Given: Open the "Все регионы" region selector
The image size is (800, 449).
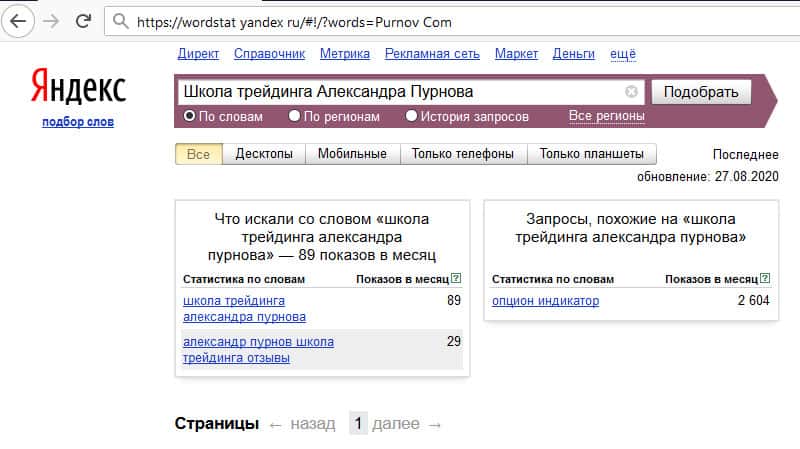Looking at the screenshot, I should point(606,116).
